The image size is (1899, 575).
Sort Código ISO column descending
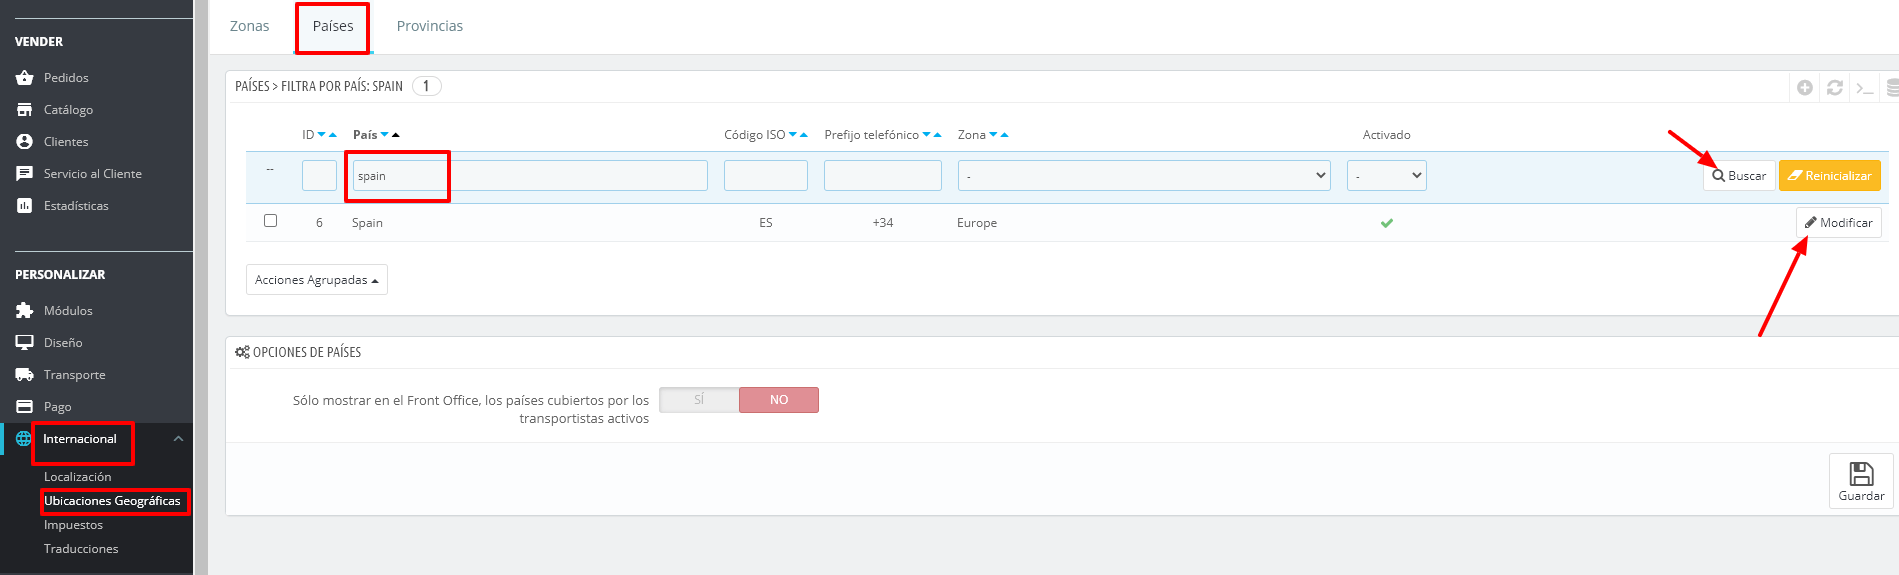[793, 135]
